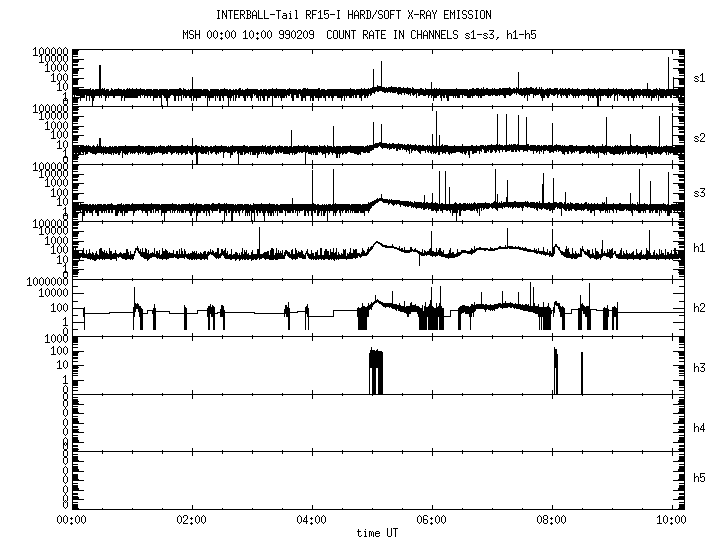This screenshot has width=720, height=550.
Task: Select the 04:00 time axis tick label
Action: click(x=311, y=521)
